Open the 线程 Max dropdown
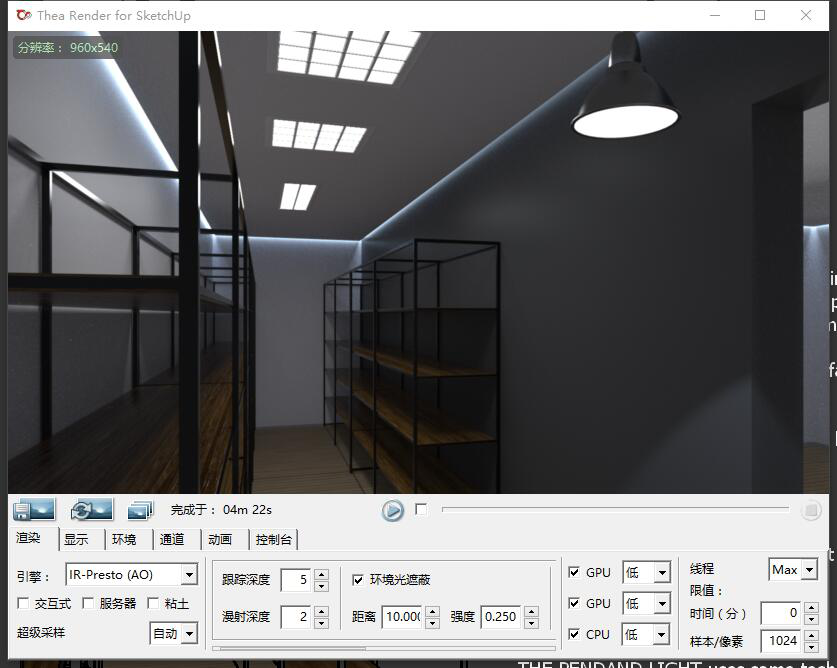The image size is (837, 668). (x=809, y=570)
